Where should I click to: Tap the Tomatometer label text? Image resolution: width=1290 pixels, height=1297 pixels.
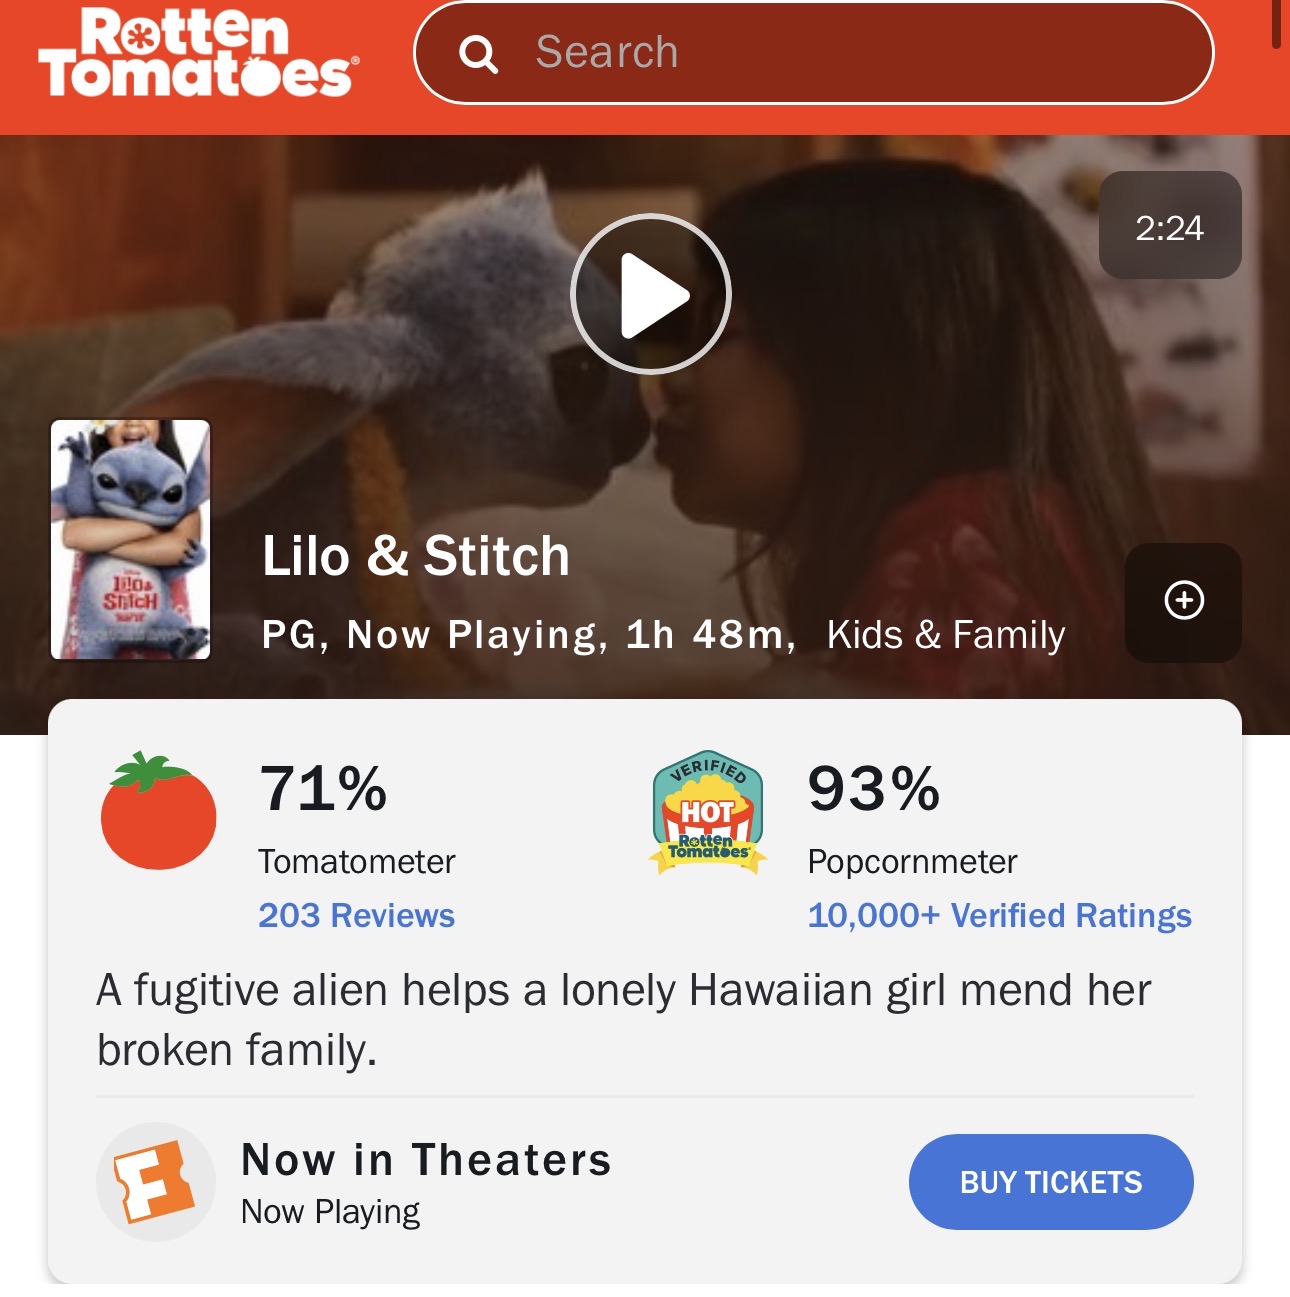(x=357, y=862)
